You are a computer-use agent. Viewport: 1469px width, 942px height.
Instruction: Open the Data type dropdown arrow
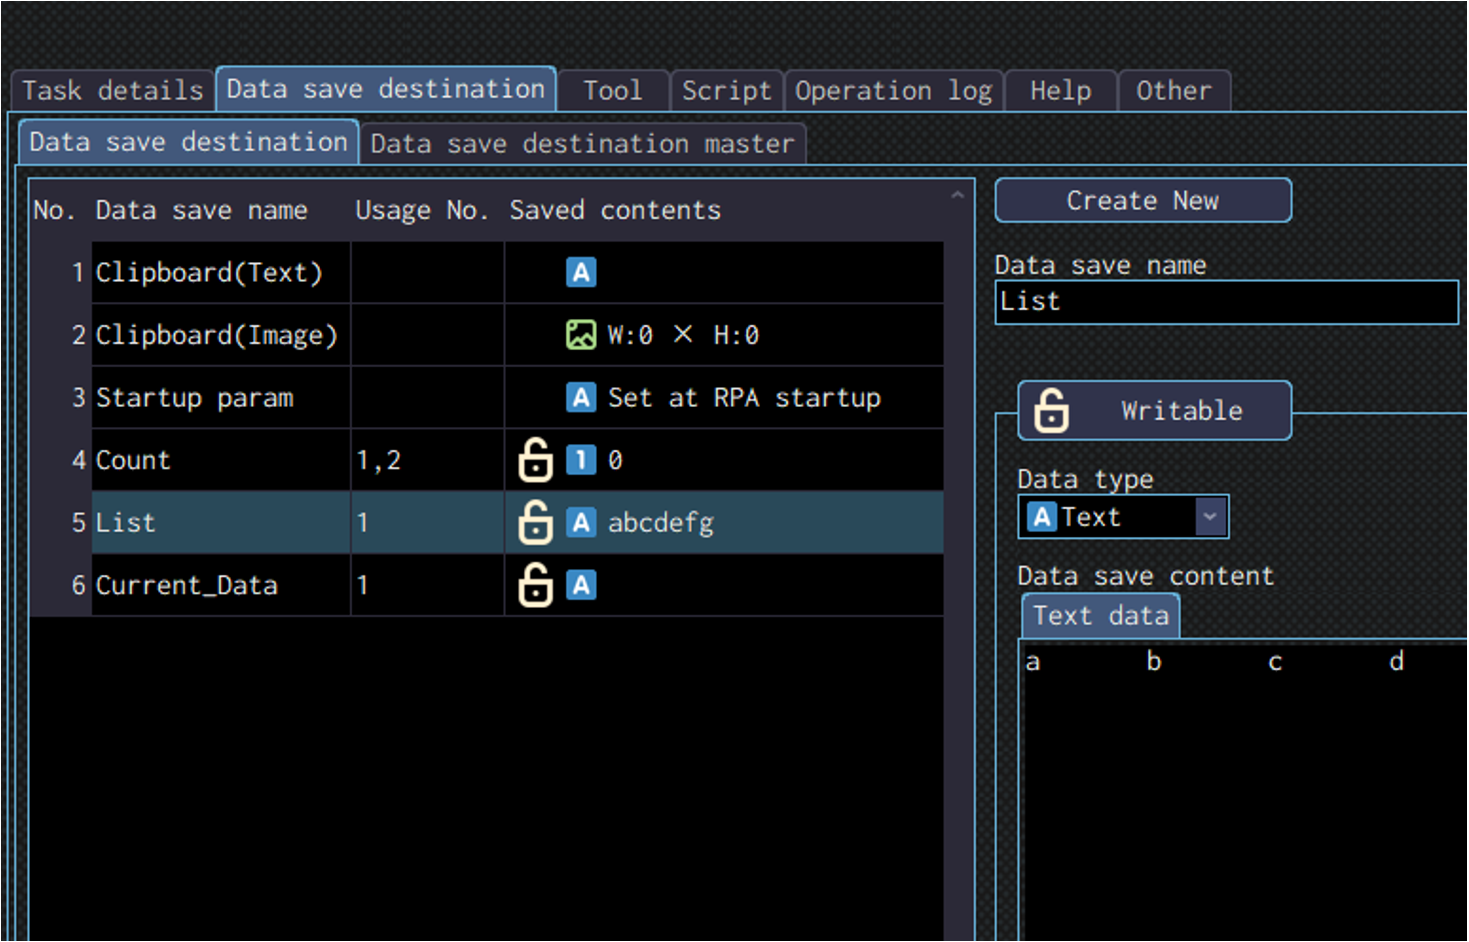(1210, 517)
